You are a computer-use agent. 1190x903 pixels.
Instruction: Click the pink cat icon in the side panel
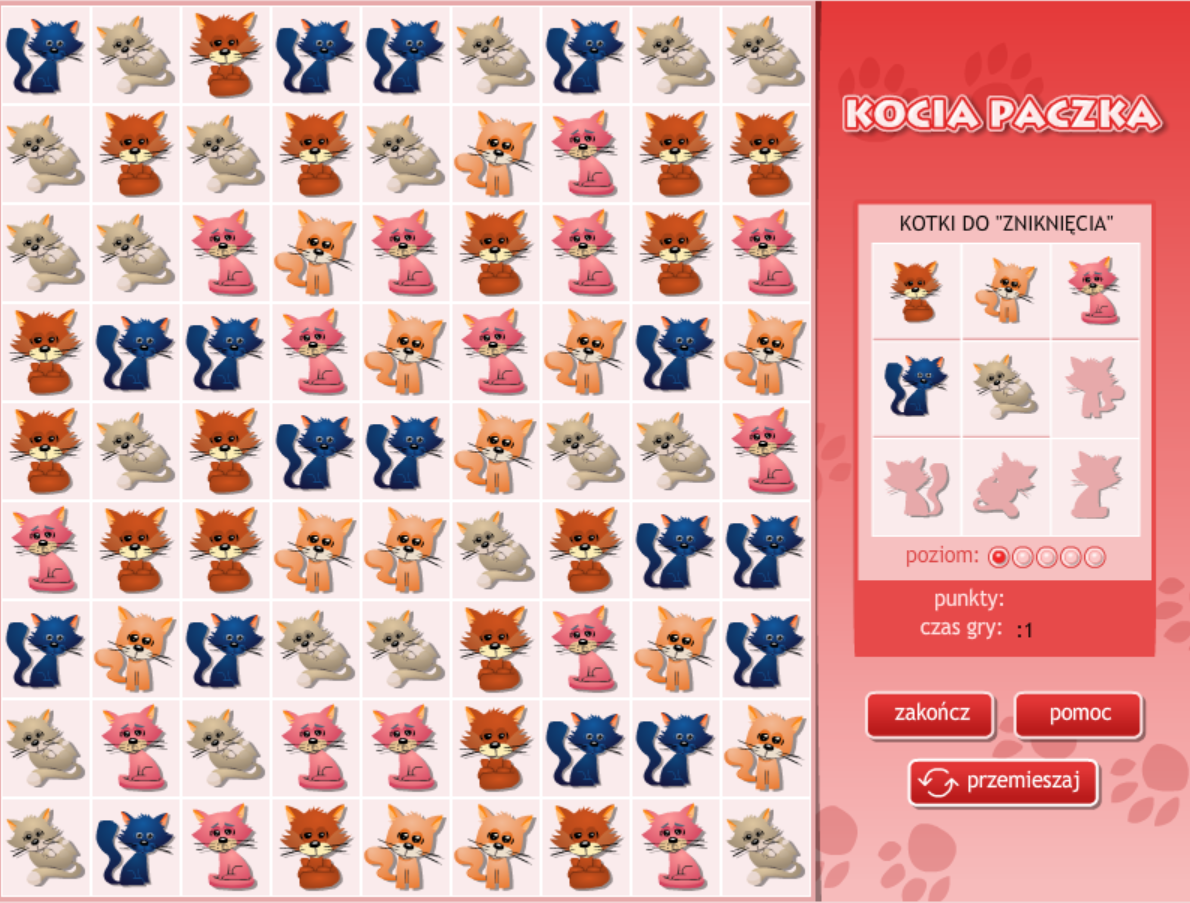pos(1095,291)
